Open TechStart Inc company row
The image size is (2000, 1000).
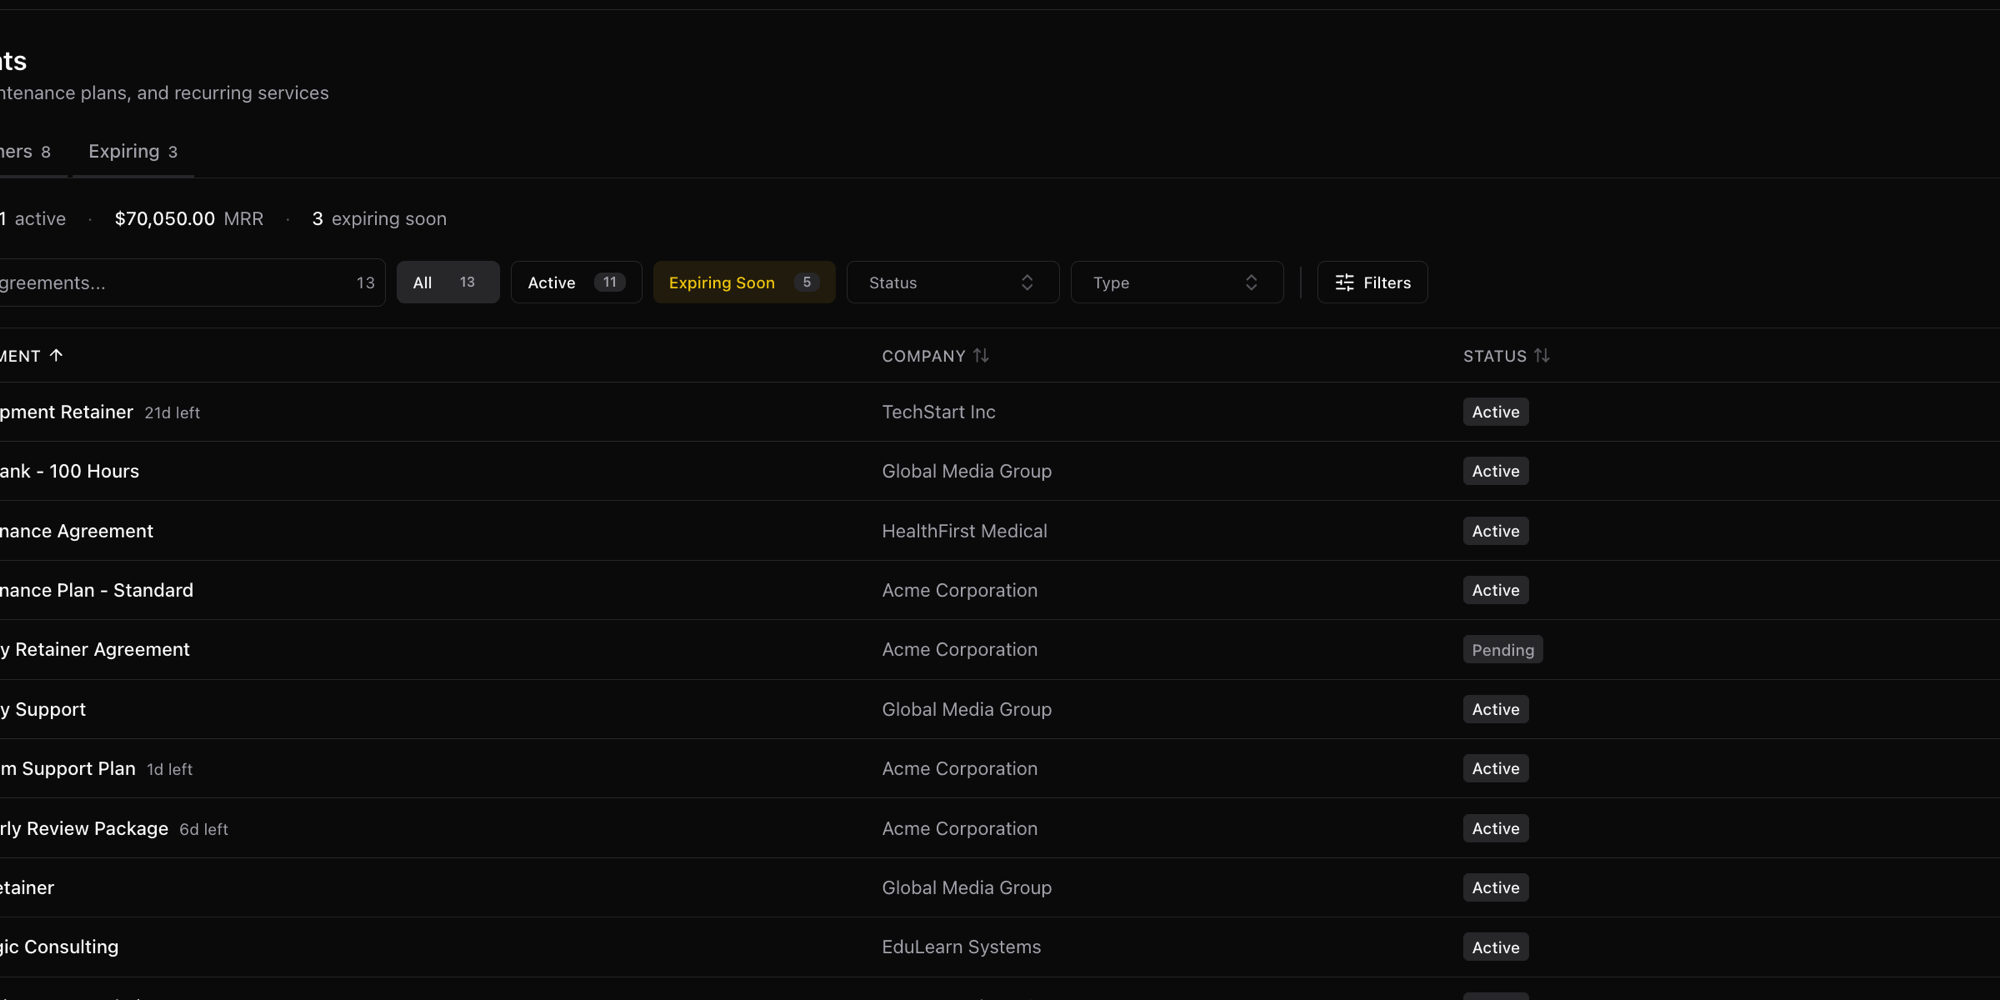(x=938, y=412)
